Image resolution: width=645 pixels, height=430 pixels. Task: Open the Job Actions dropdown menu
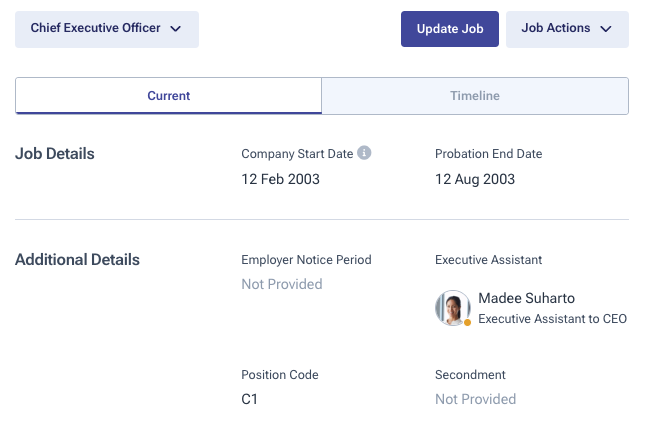click(567, 29)
